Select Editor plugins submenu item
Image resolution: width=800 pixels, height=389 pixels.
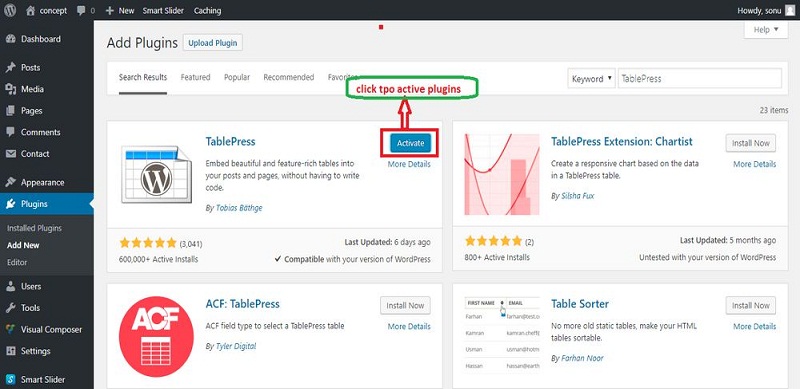(x=17, y=262)
